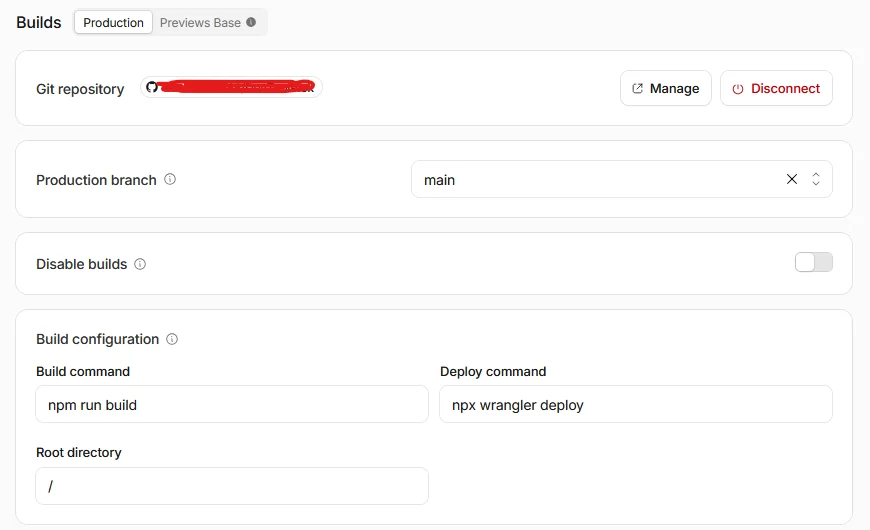Image resolution: width=870 pixels, height=530 pixels.
Task: Click the Root directory input field
Action: (232, 486)
